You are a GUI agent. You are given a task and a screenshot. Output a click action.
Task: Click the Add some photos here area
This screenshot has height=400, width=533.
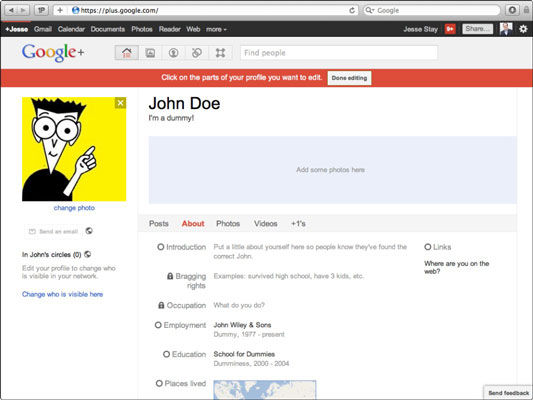tap(332, 170)
